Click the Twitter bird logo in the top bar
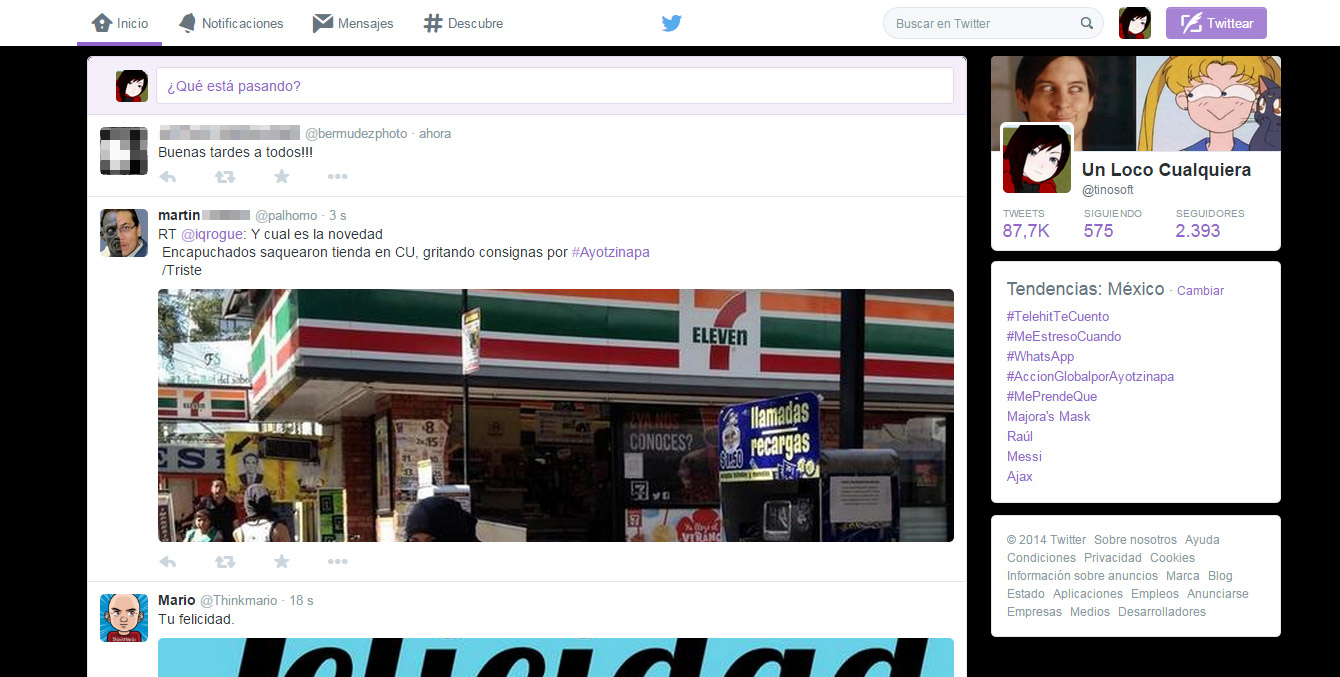This screenshot has width=1340, height=677. click(x=671, y=22)
